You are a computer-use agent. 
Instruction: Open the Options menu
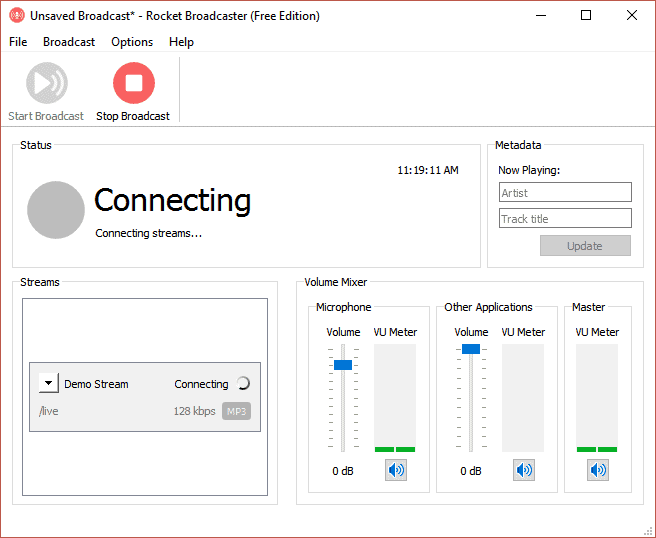coord(132,42)
